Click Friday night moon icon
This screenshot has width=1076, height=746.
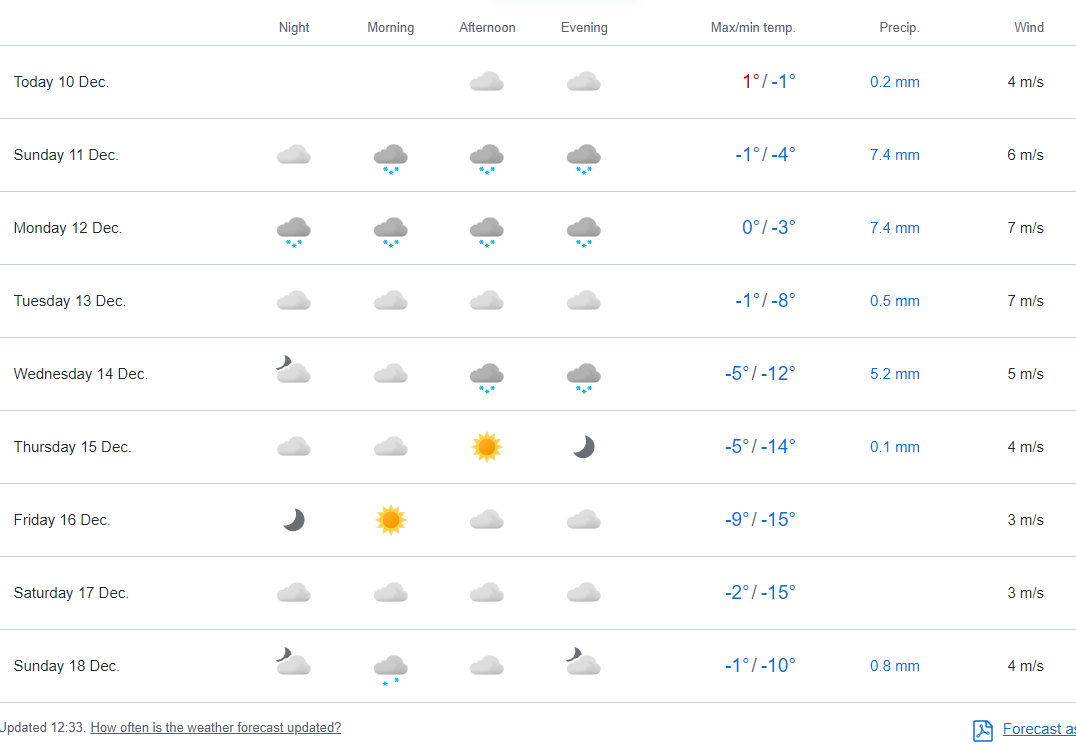293,520
